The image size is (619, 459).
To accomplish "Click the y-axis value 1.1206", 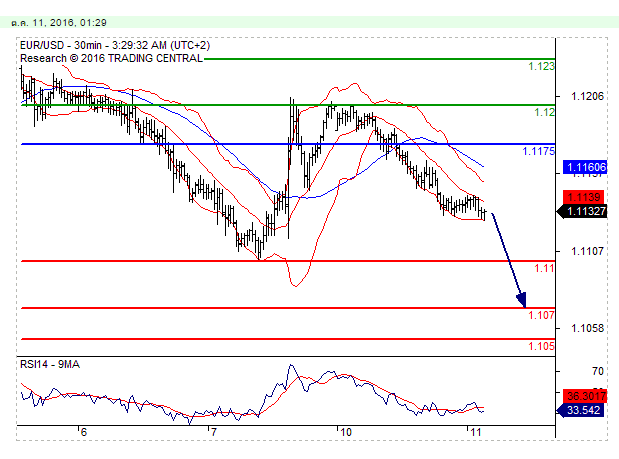I will 587,96.
